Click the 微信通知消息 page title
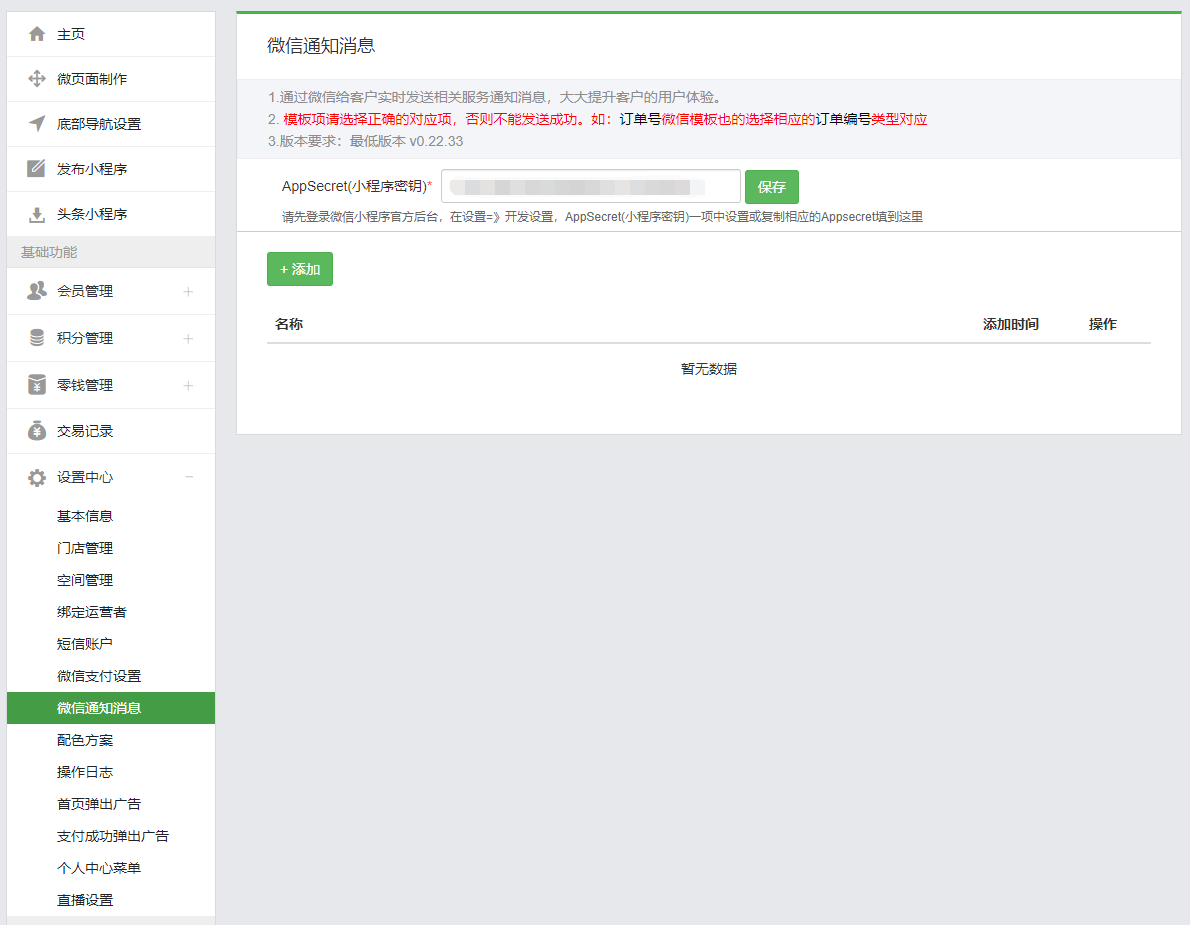 [x=321, y=46]
